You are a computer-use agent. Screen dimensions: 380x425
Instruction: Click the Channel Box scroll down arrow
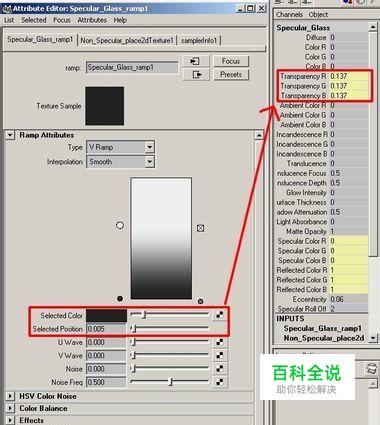click(373, 338)
